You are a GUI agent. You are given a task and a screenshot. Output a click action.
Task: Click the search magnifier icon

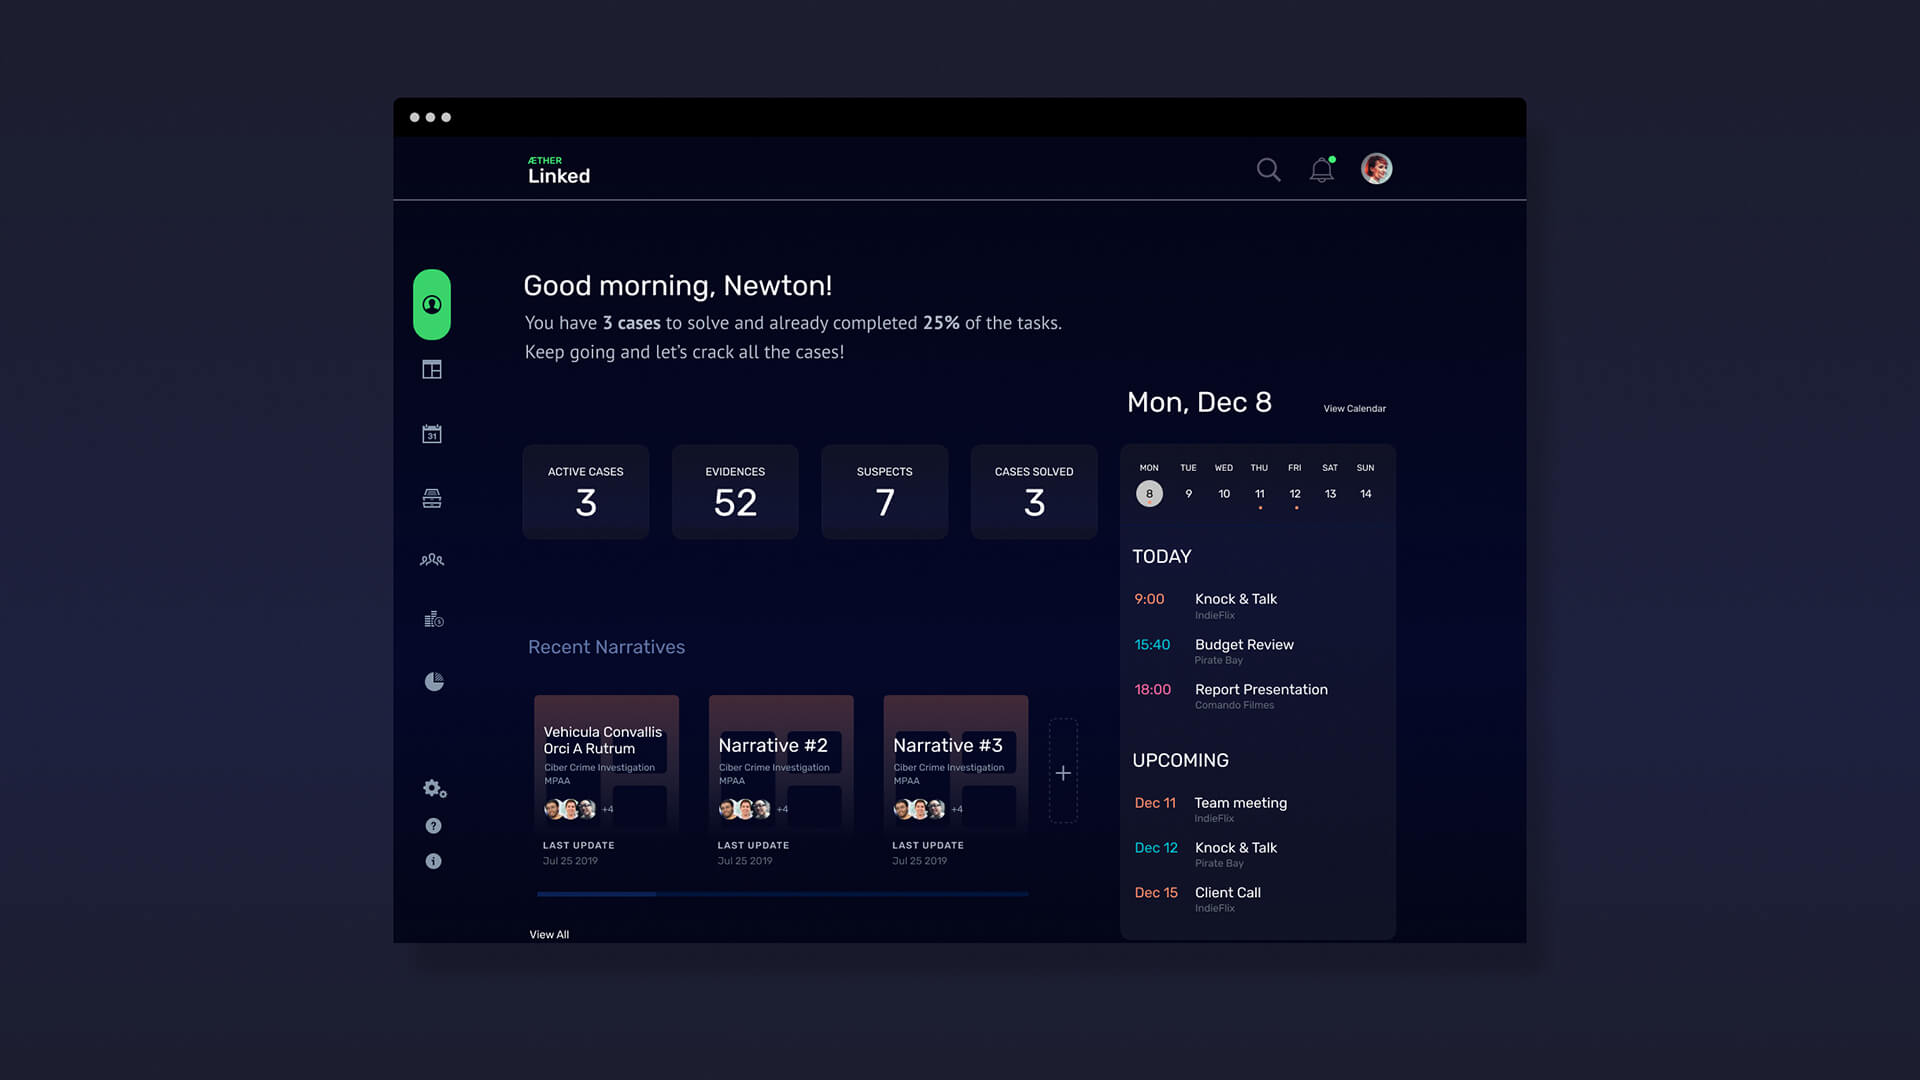1268,170
